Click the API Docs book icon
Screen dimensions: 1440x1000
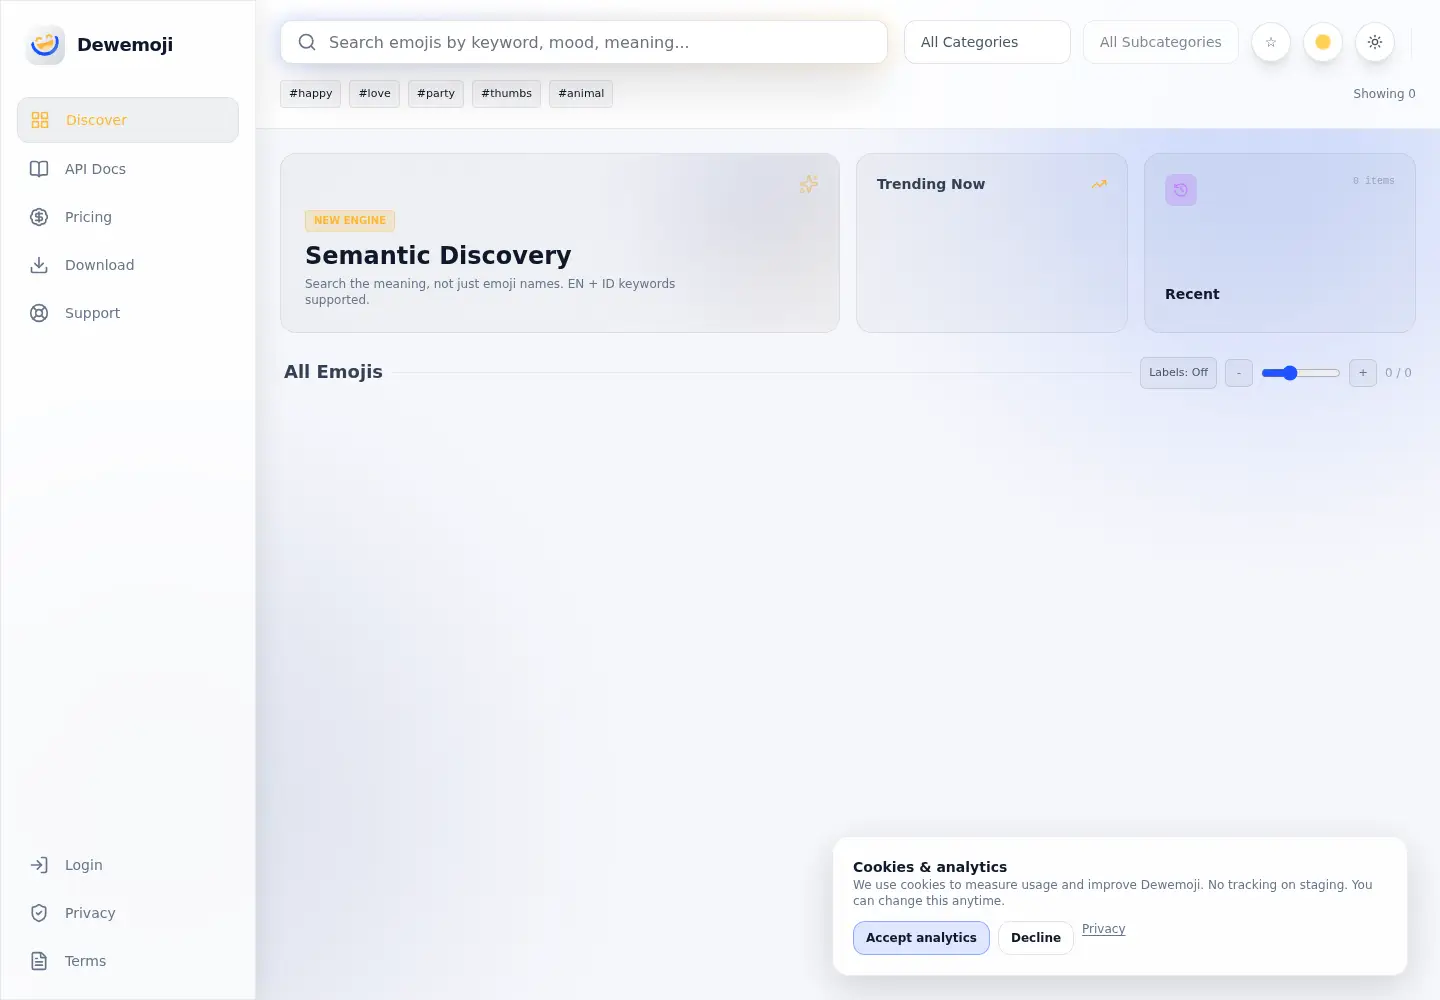pyautogui.click(x=39, y=169)
